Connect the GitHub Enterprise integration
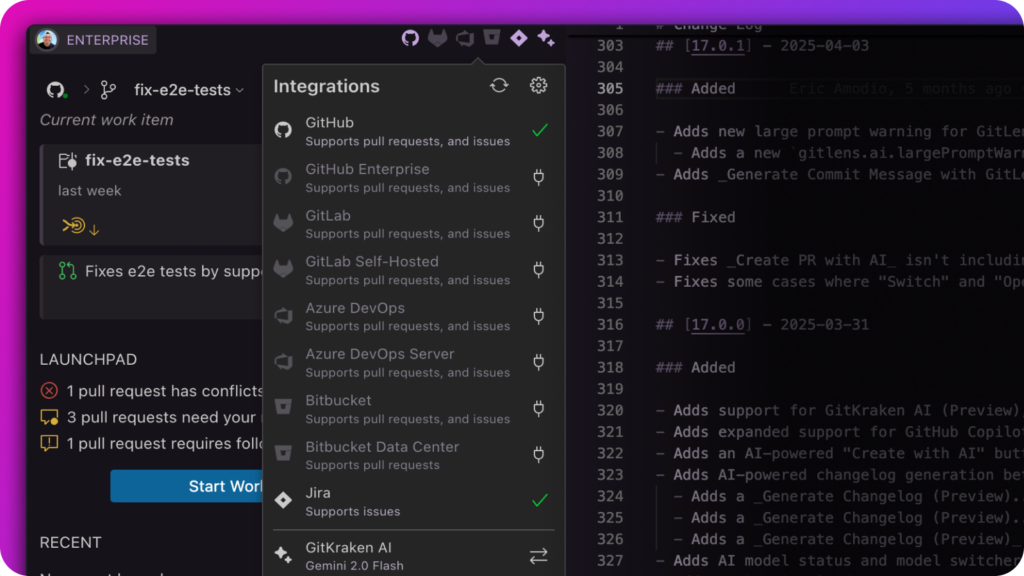This screenshot has height=576, width=1024. (x=539, y=176)
